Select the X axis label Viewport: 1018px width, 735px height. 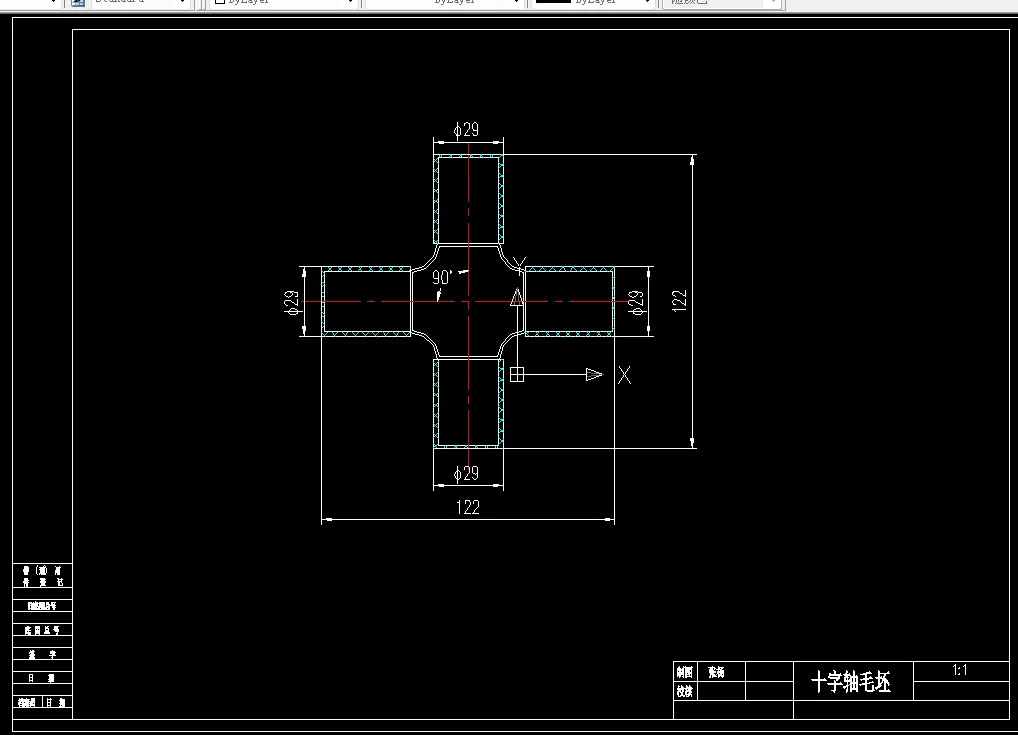[x=624, y=375]
